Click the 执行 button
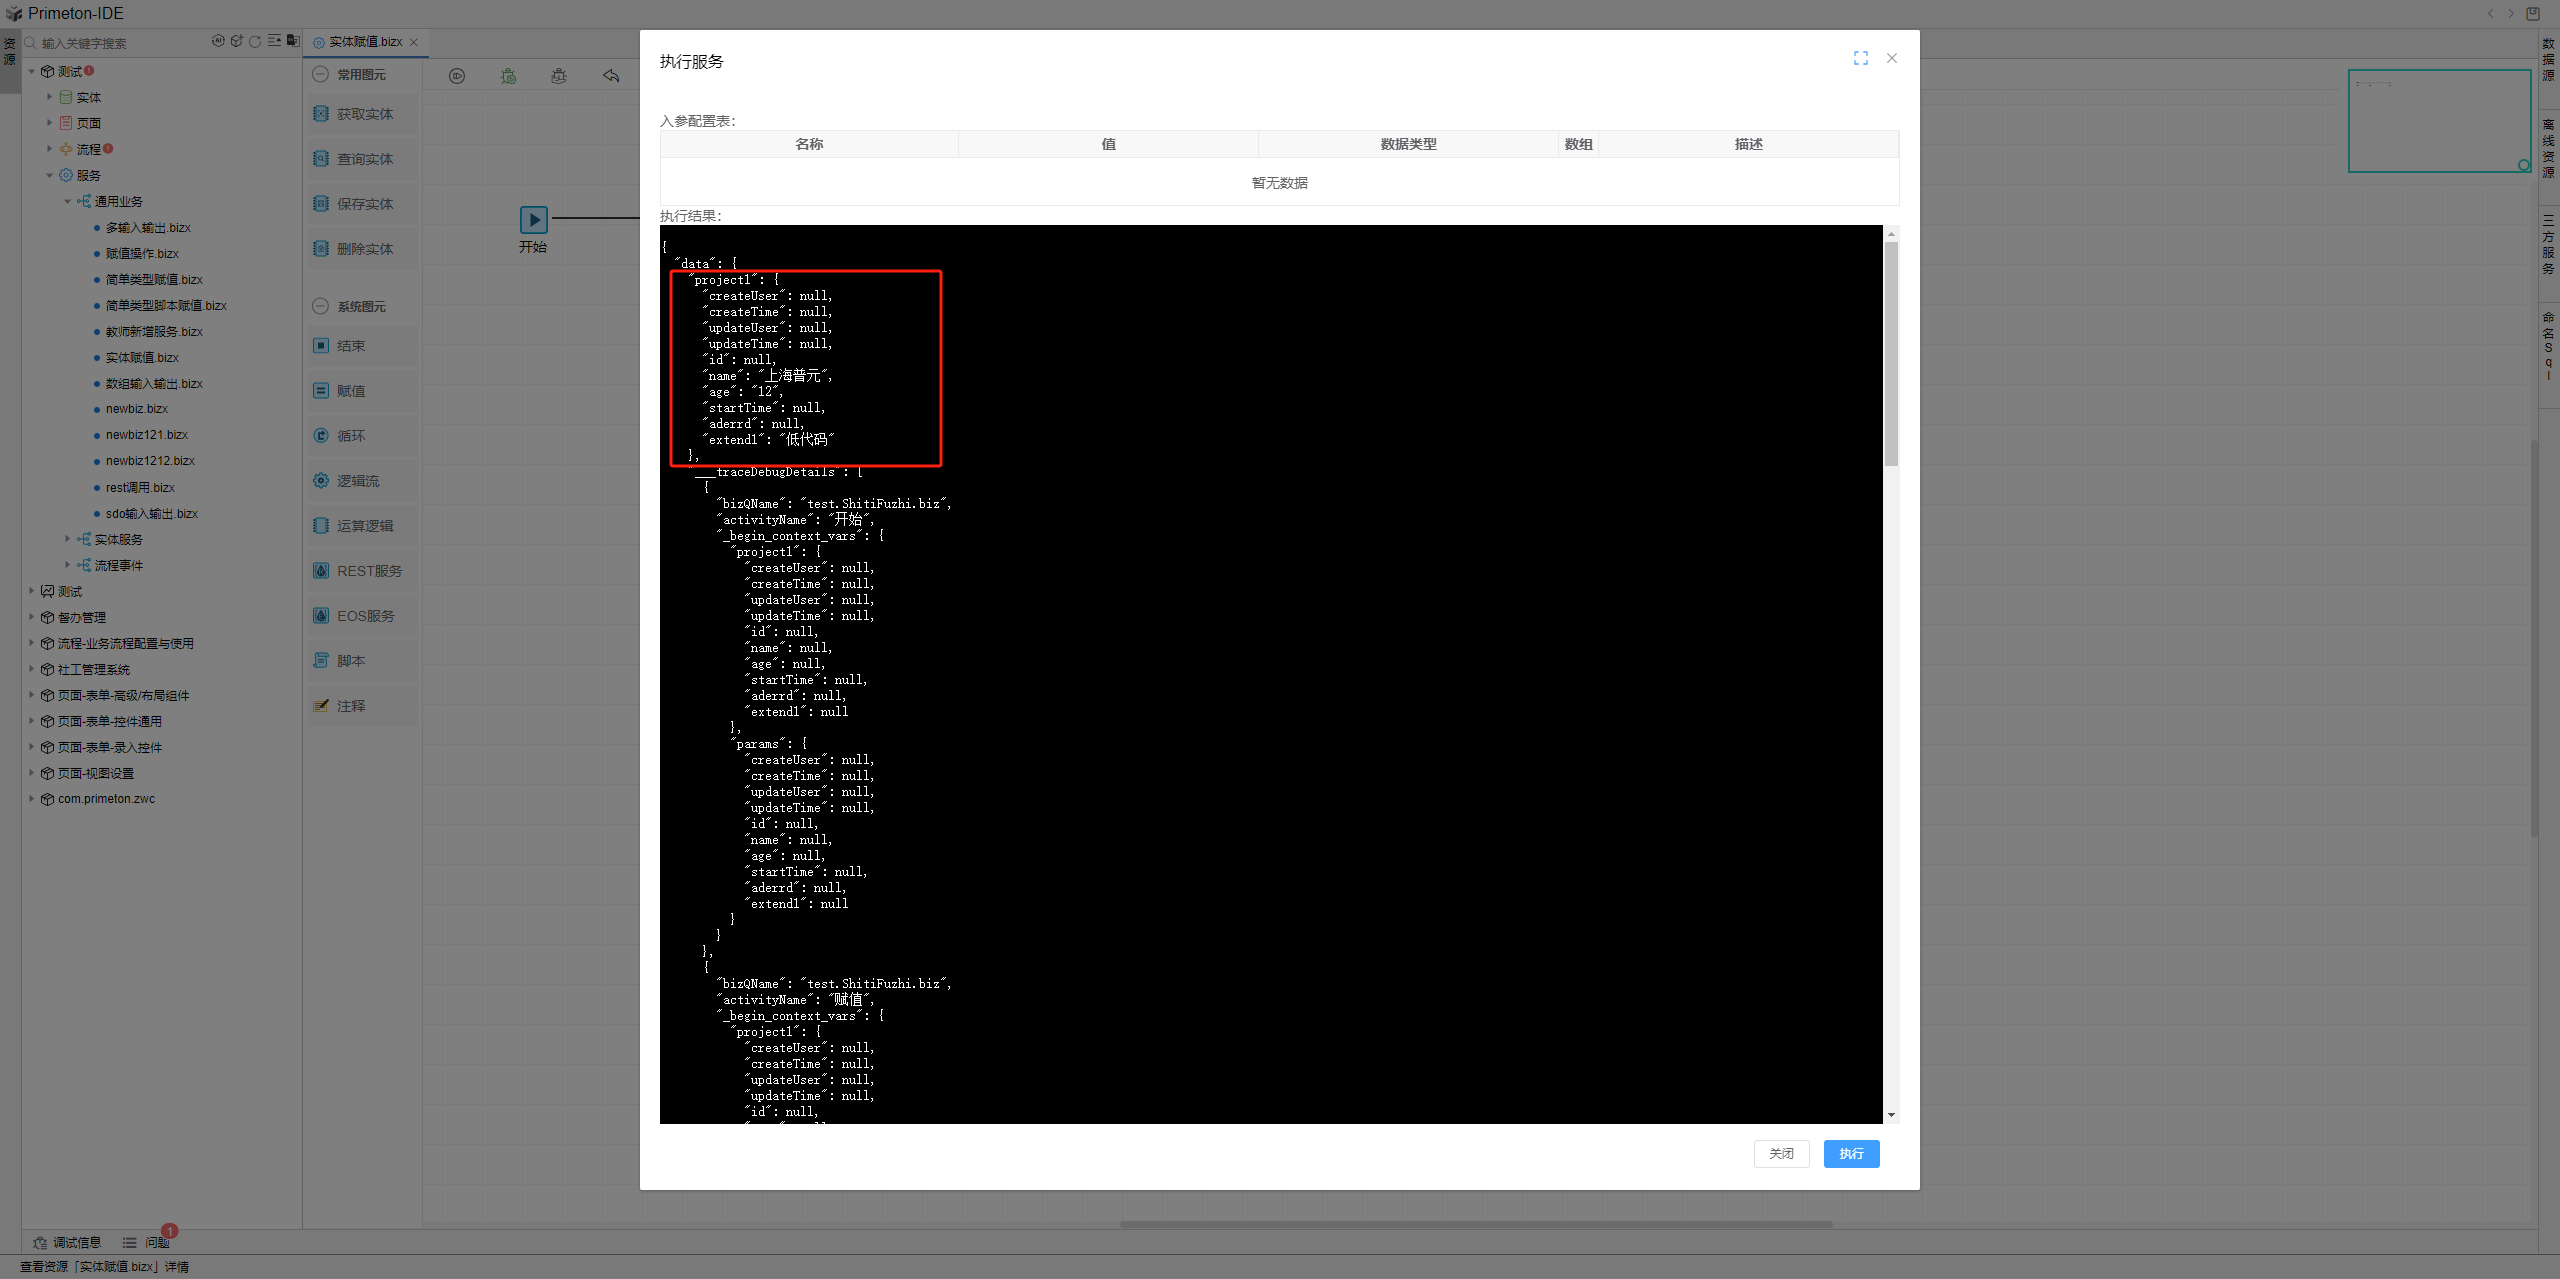This screenshot has width=2560, height=1279. (x=1851, y=1153)
